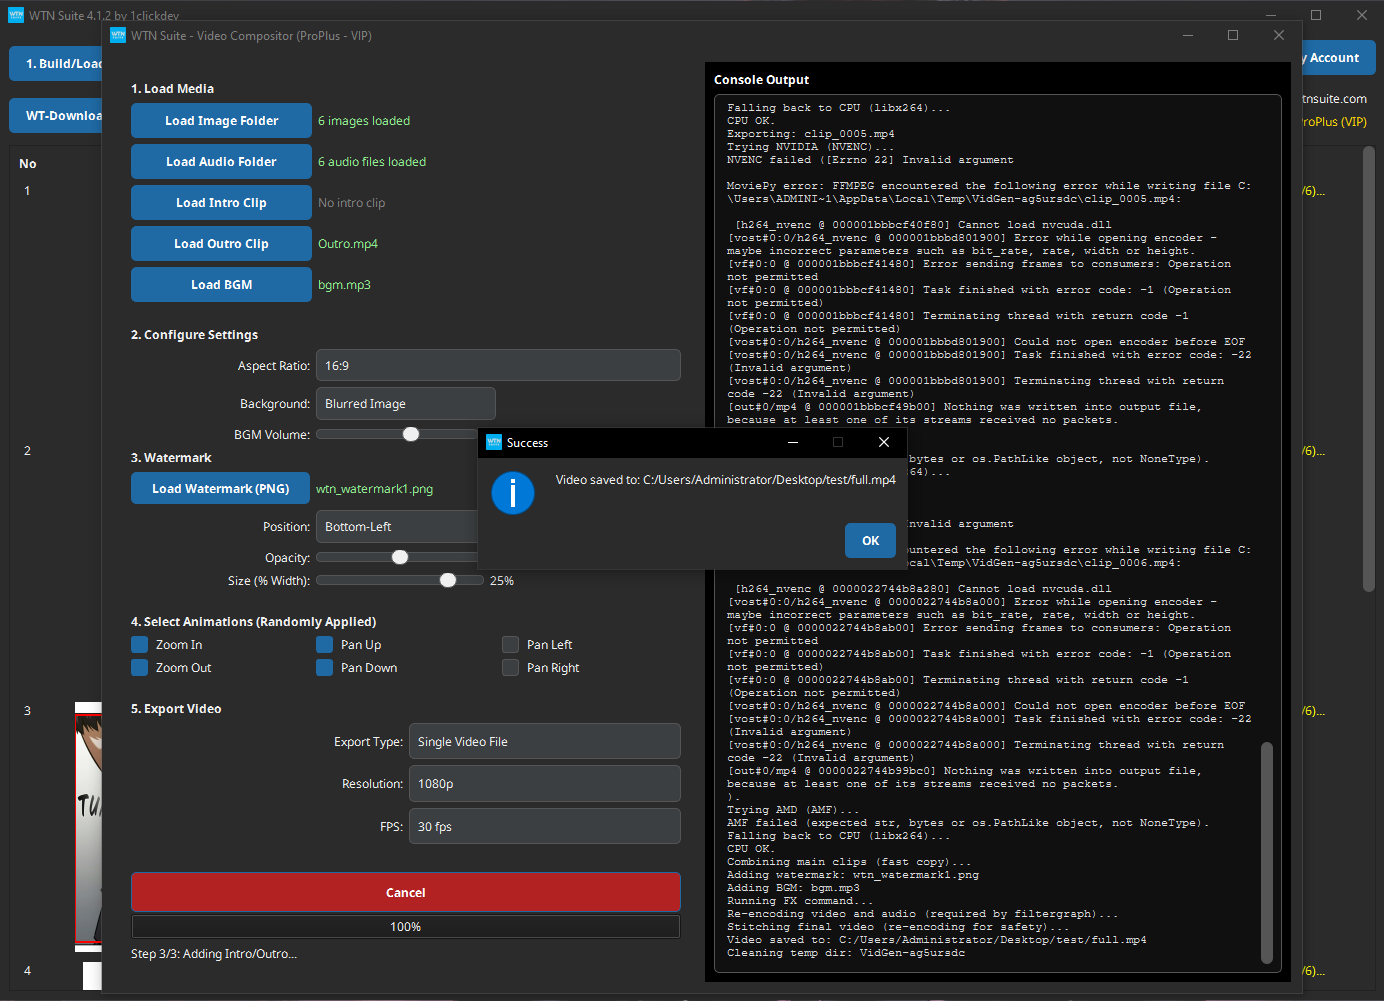Click the Load Watermark (PNG) button
1384x1001 pixels.
point(220,488)
